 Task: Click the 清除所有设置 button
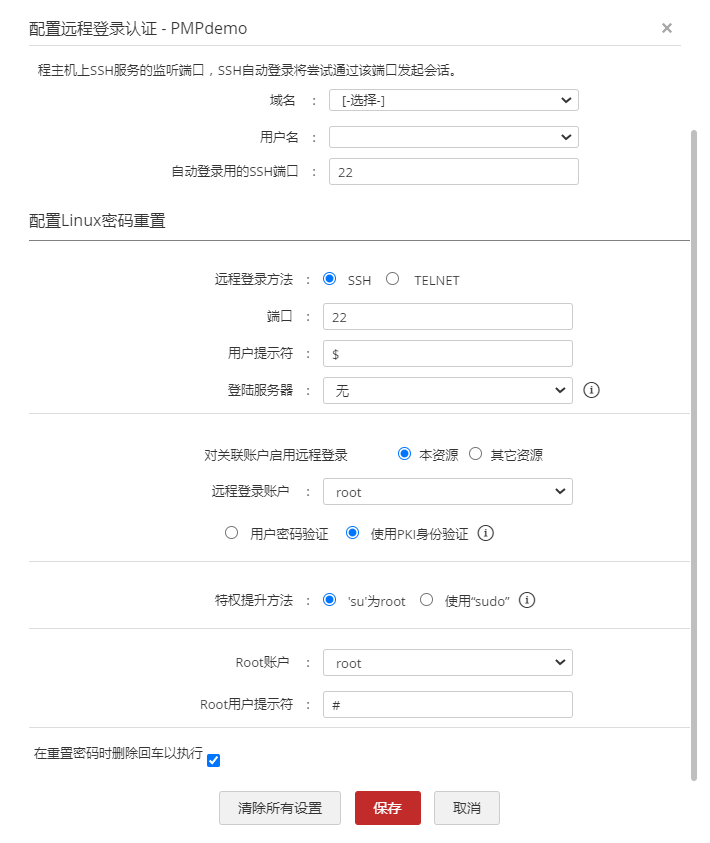pyautogui.click(x=280, y=808)
